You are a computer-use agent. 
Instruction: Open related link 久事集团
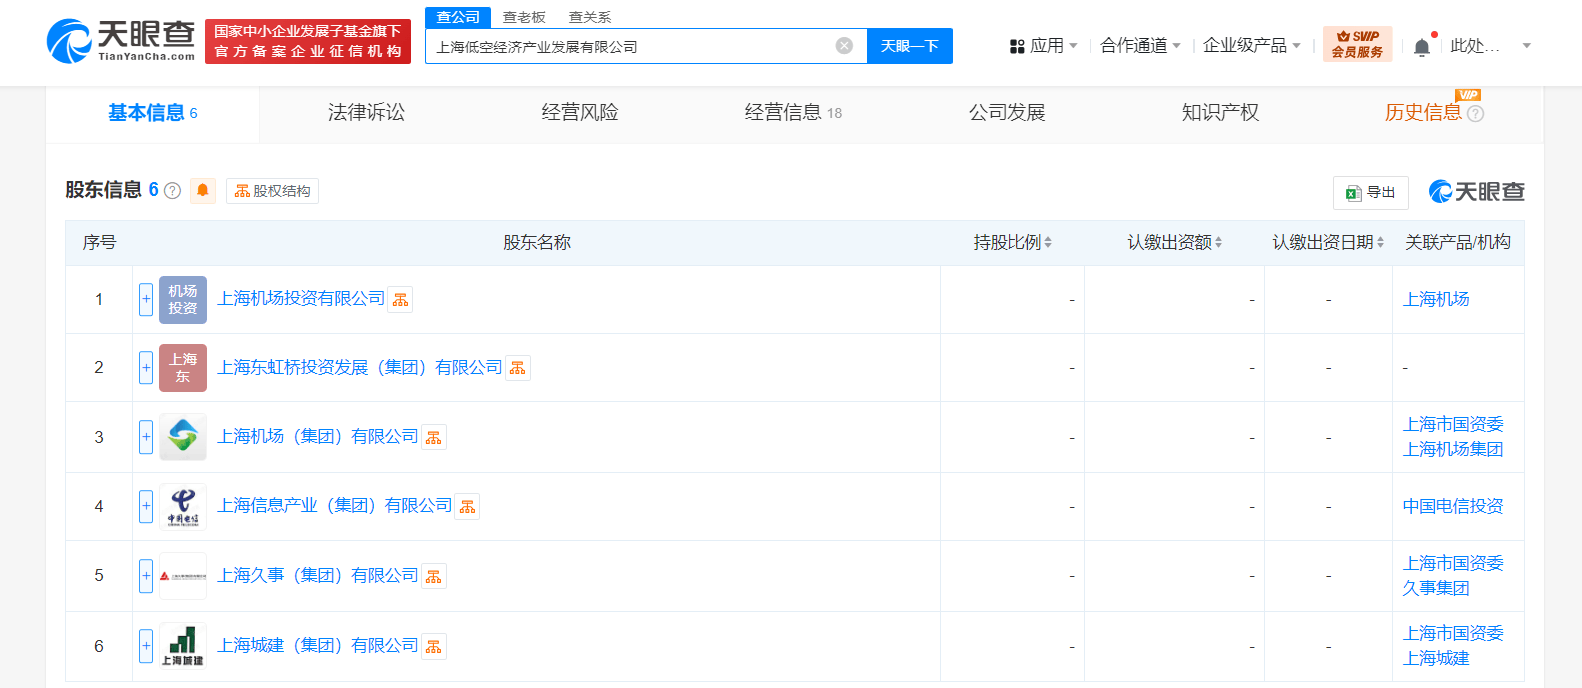(x=1436, y=589)
